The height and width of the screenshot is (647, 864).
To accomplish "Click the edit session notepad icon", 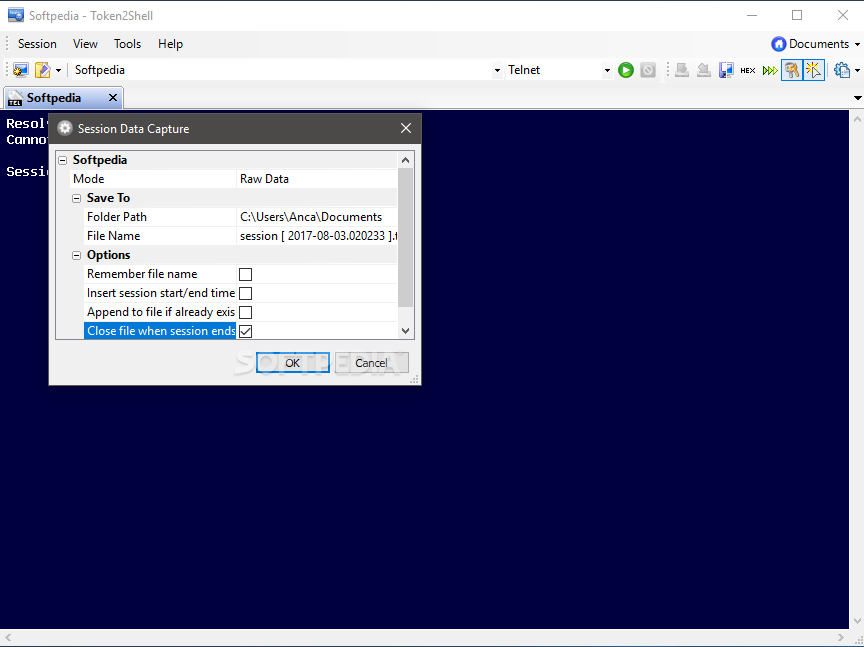I will (x=42, y=70).
